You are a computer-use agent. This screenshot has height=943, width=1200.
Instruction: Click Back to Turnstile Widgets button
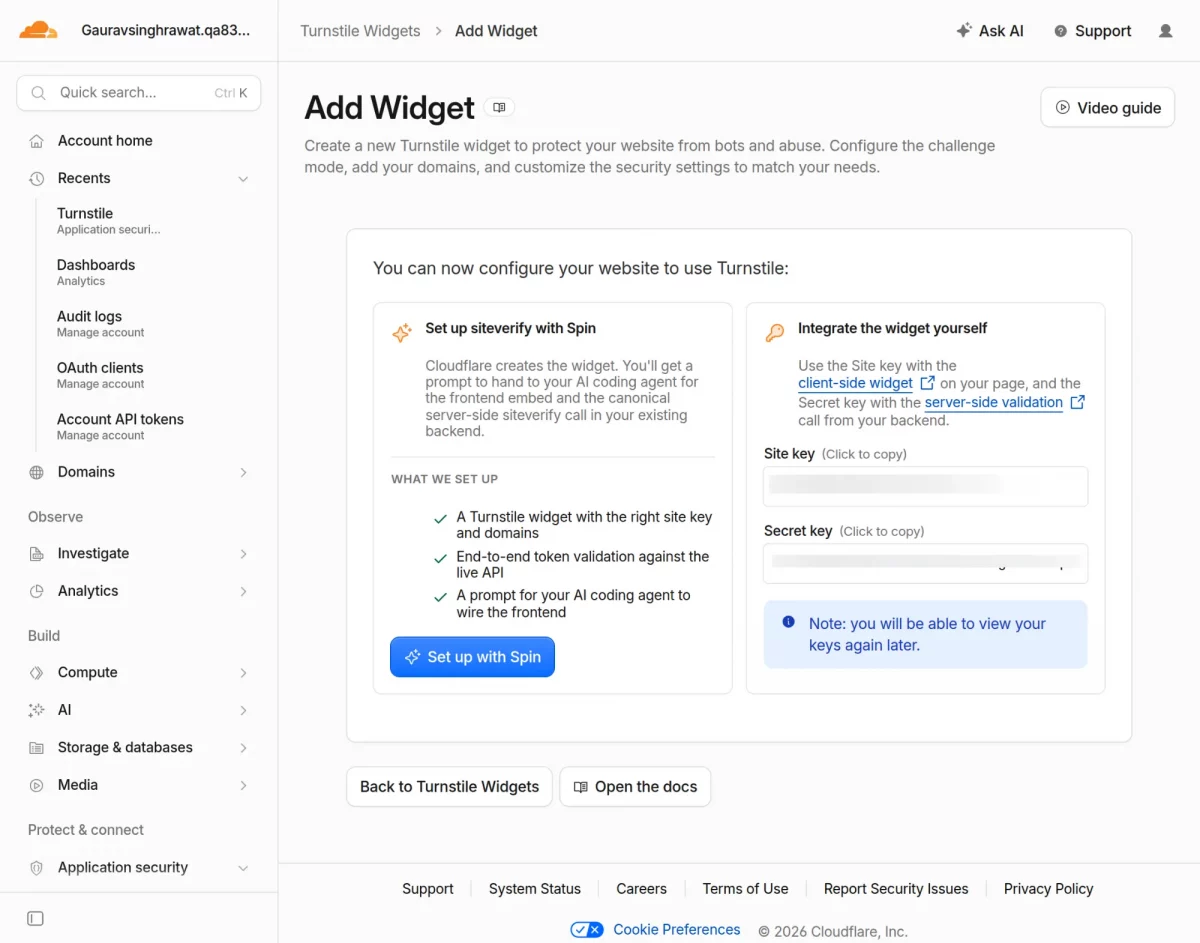[449, 787]
